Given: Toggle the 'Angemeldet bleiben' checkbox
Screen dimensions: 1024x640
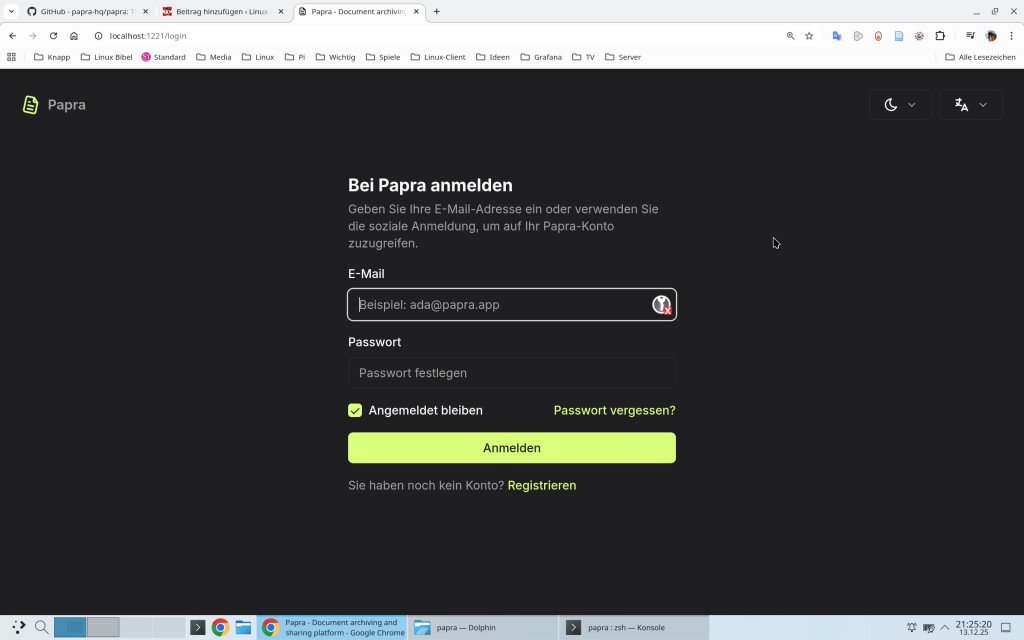Looking at the screenshot, I should [355, 410].
